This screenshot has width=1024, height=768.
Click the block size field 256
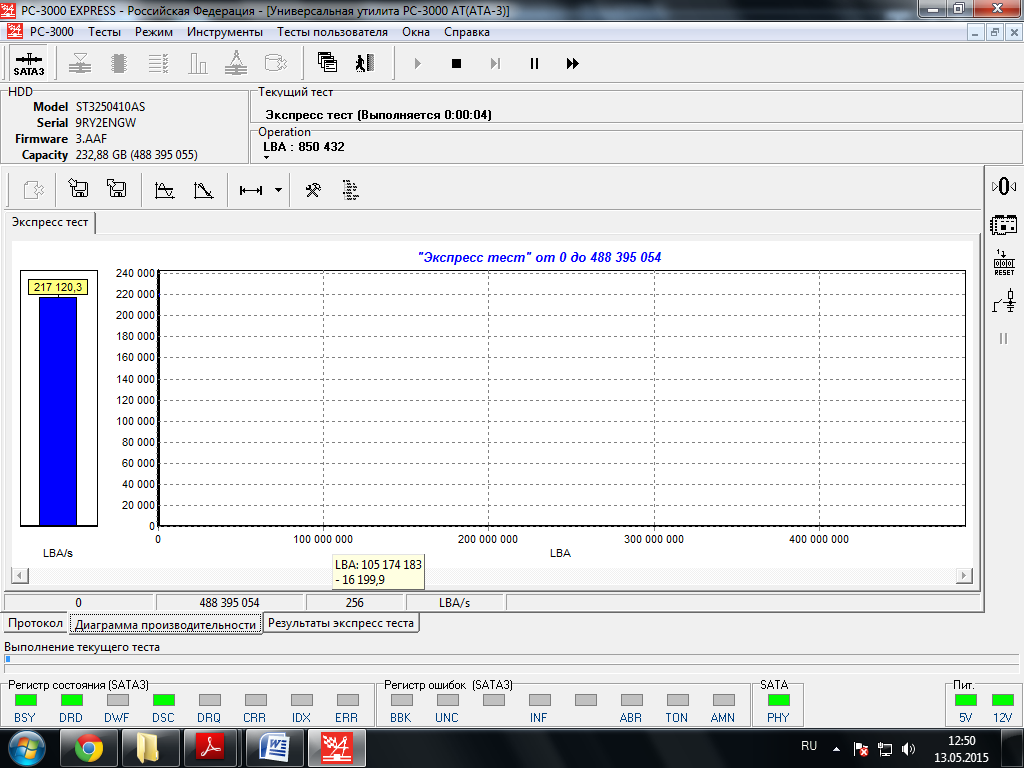[355, 603]
